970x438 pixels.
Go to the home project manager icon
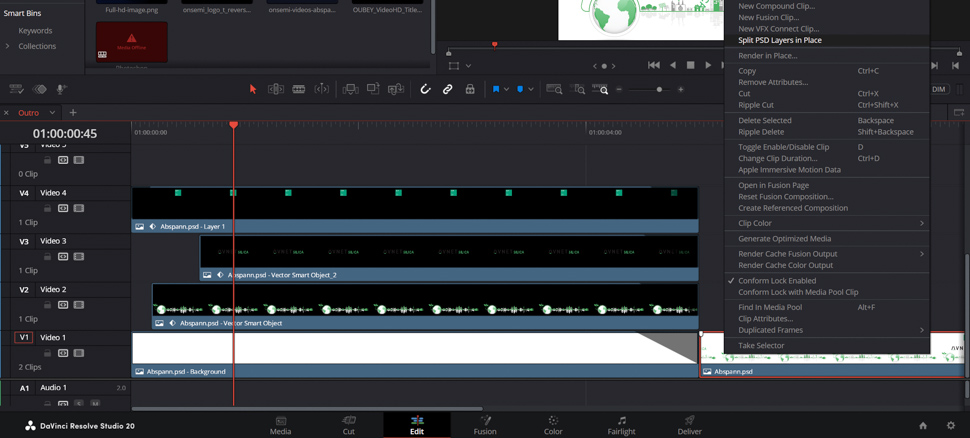pyautogui.click(x=923, y=425)
